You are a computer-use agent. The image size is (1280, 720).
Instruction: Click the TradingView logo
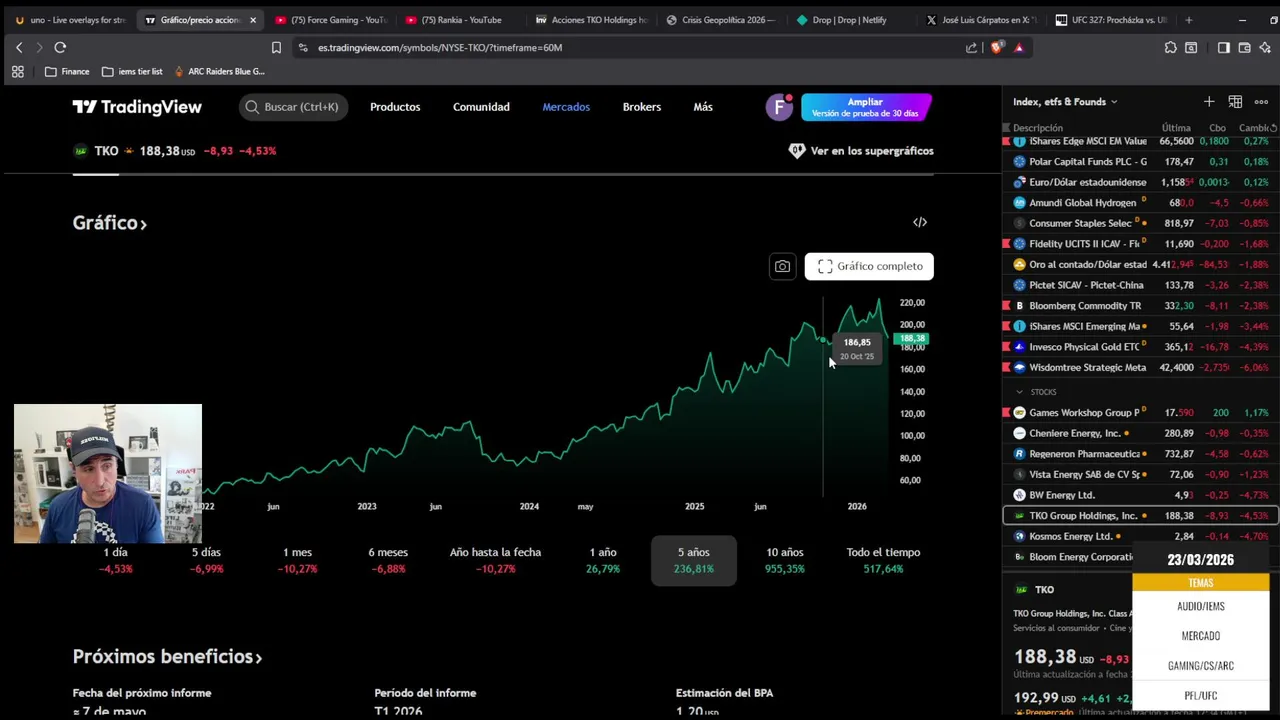(137, 107)
